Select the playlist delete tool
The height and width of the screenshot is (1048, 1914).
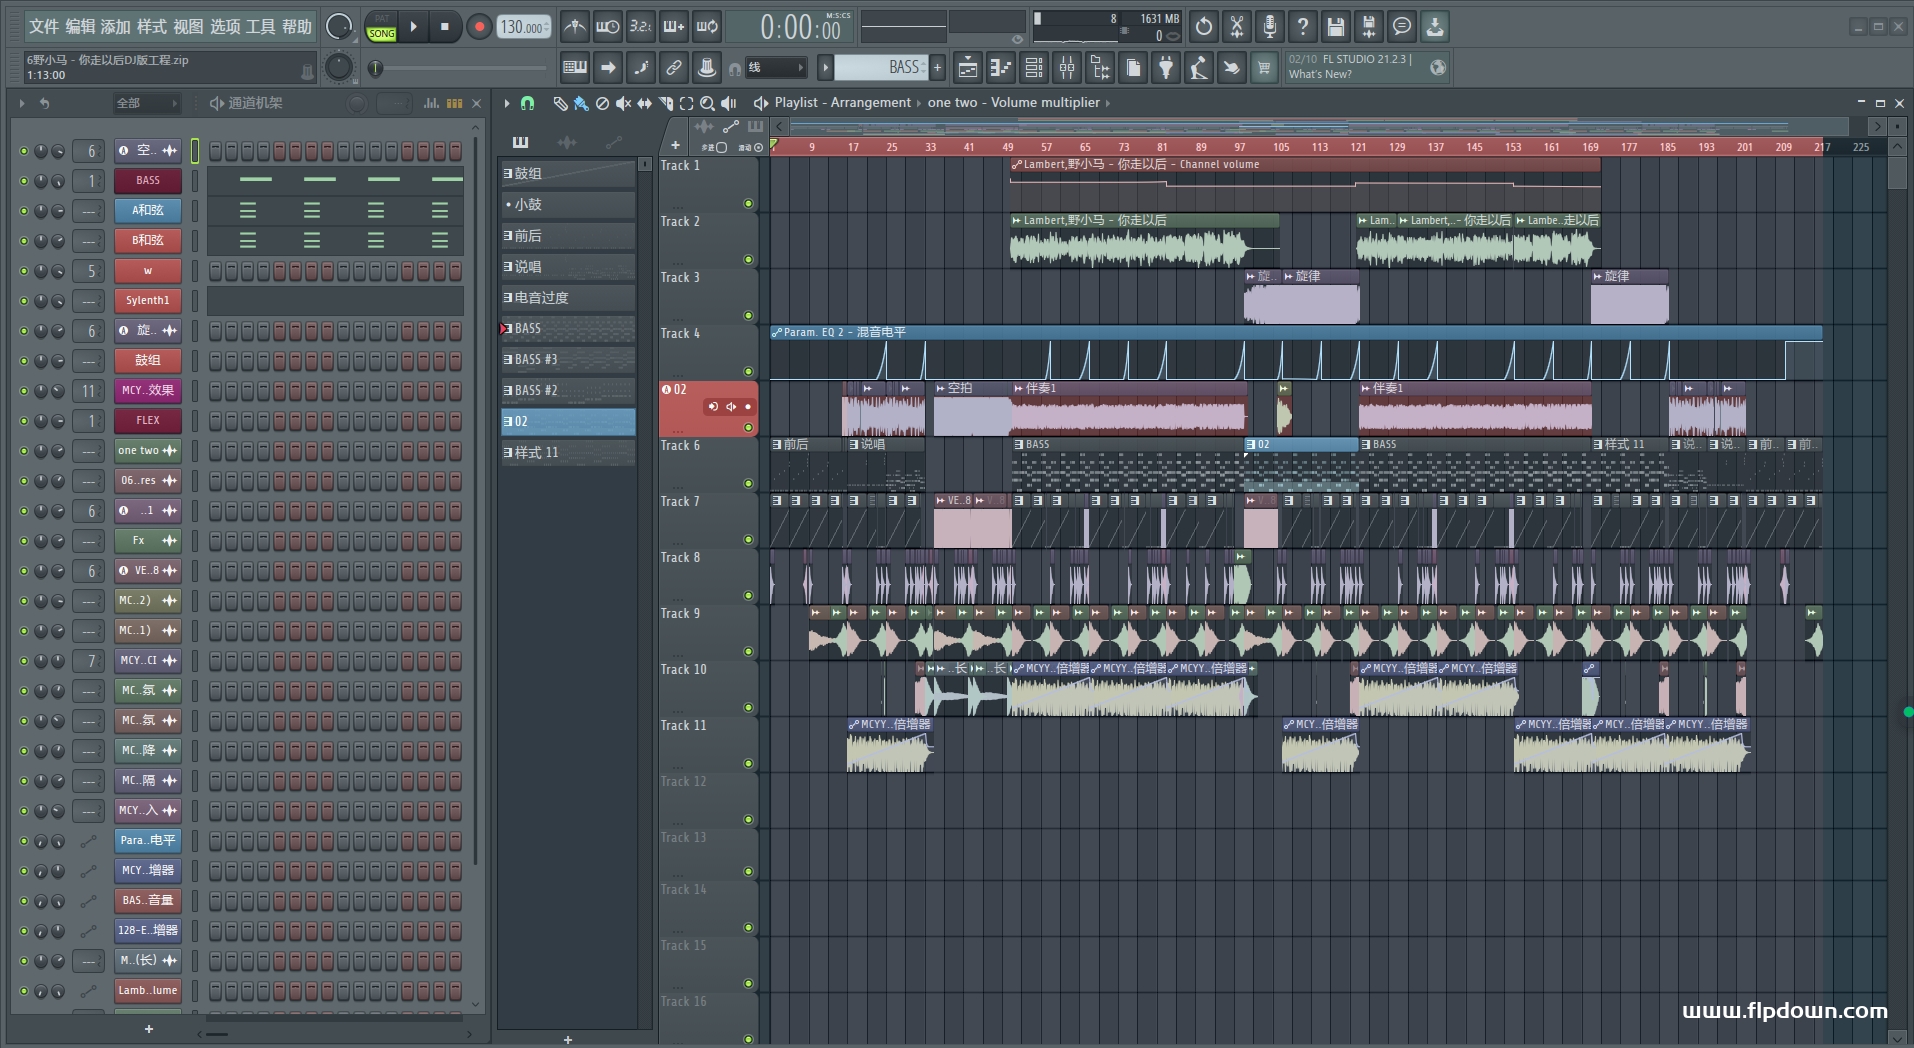602,103
